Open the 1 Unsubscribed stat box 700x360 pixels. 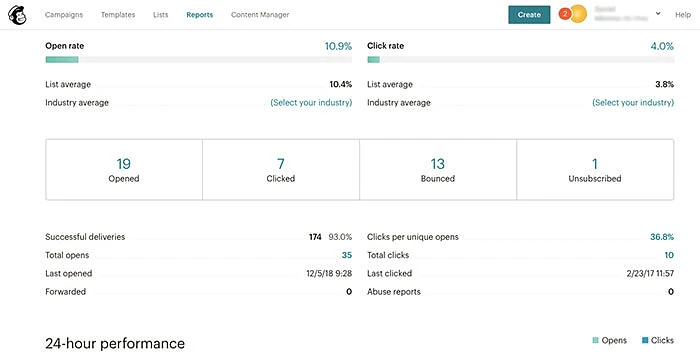595,170
